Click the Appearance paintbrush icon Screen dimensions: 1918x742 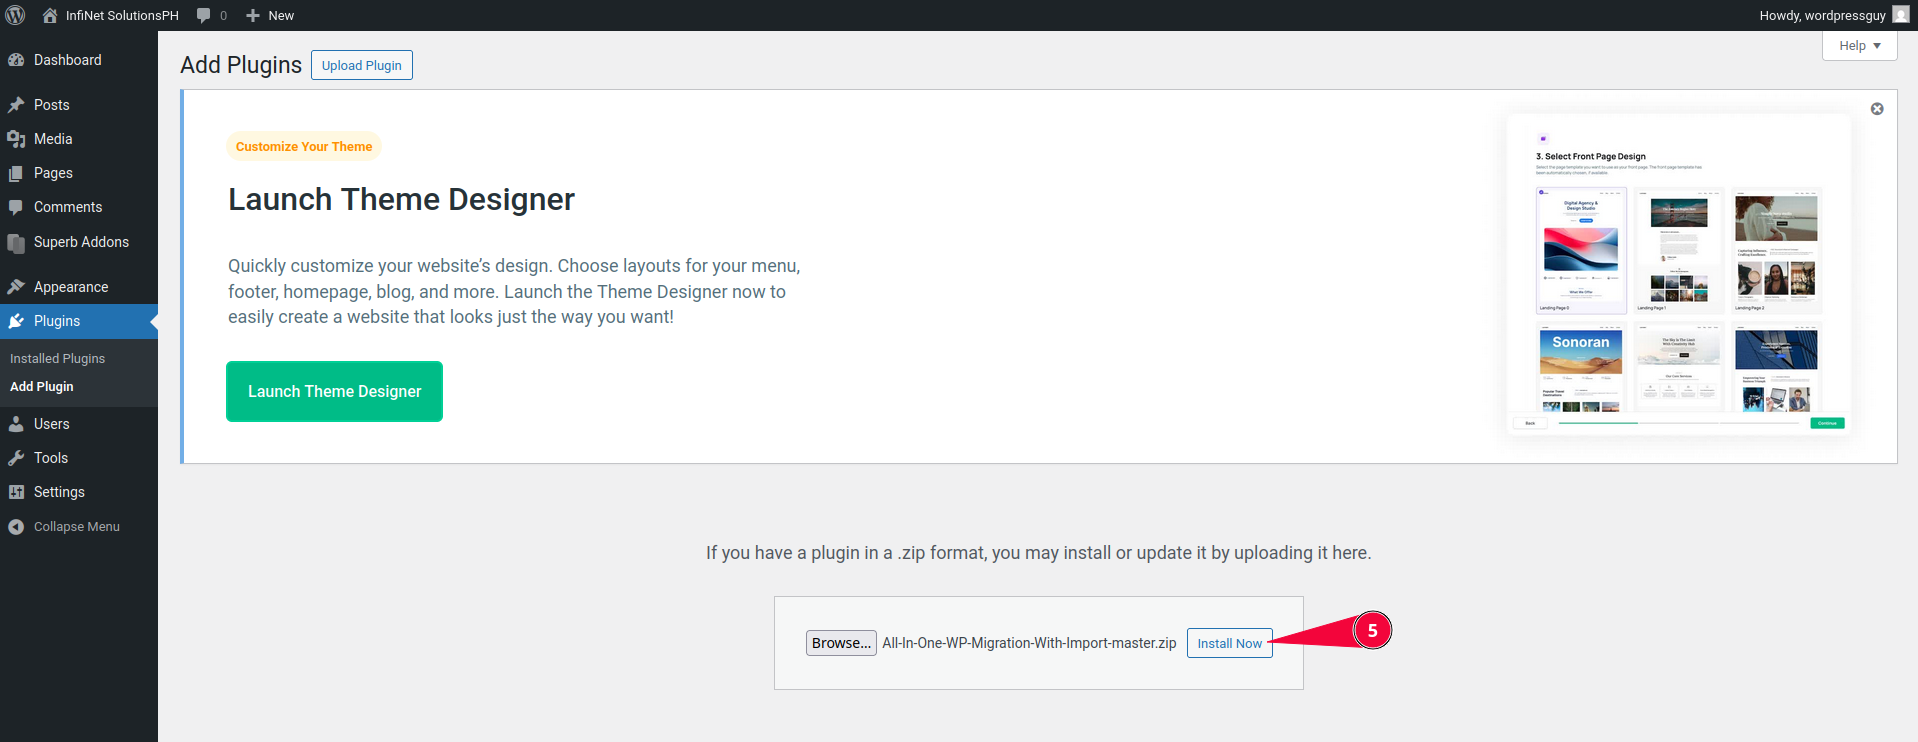tap(16, 287)
